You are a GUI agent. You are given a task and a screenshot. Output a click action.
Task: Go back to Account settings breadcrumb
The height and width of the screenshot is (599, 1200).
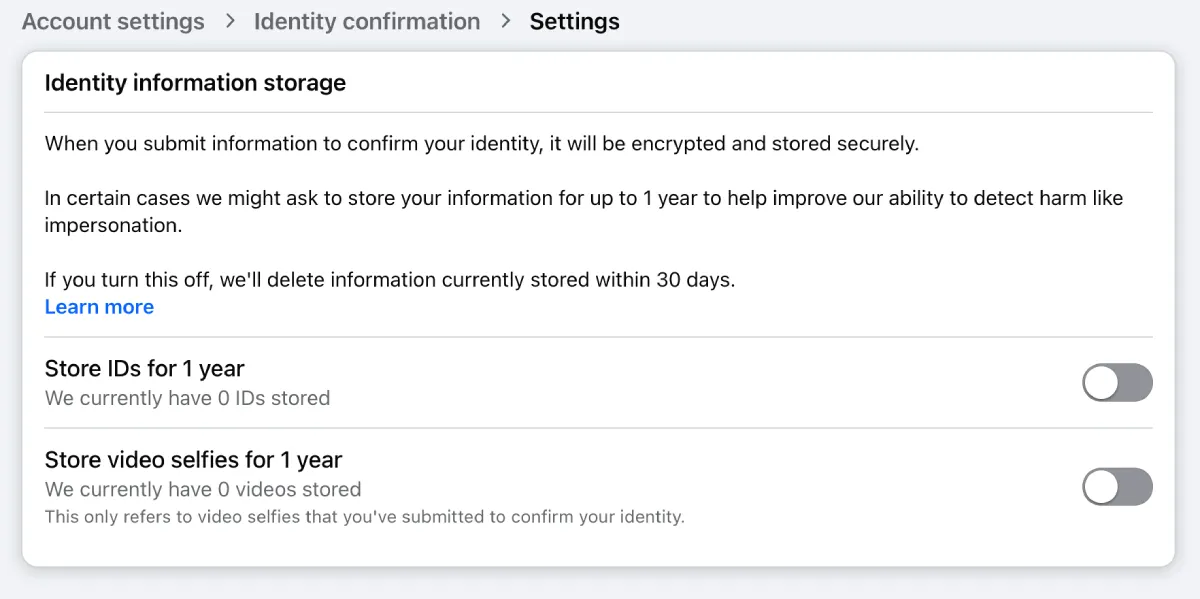click(x=113, y=21)
